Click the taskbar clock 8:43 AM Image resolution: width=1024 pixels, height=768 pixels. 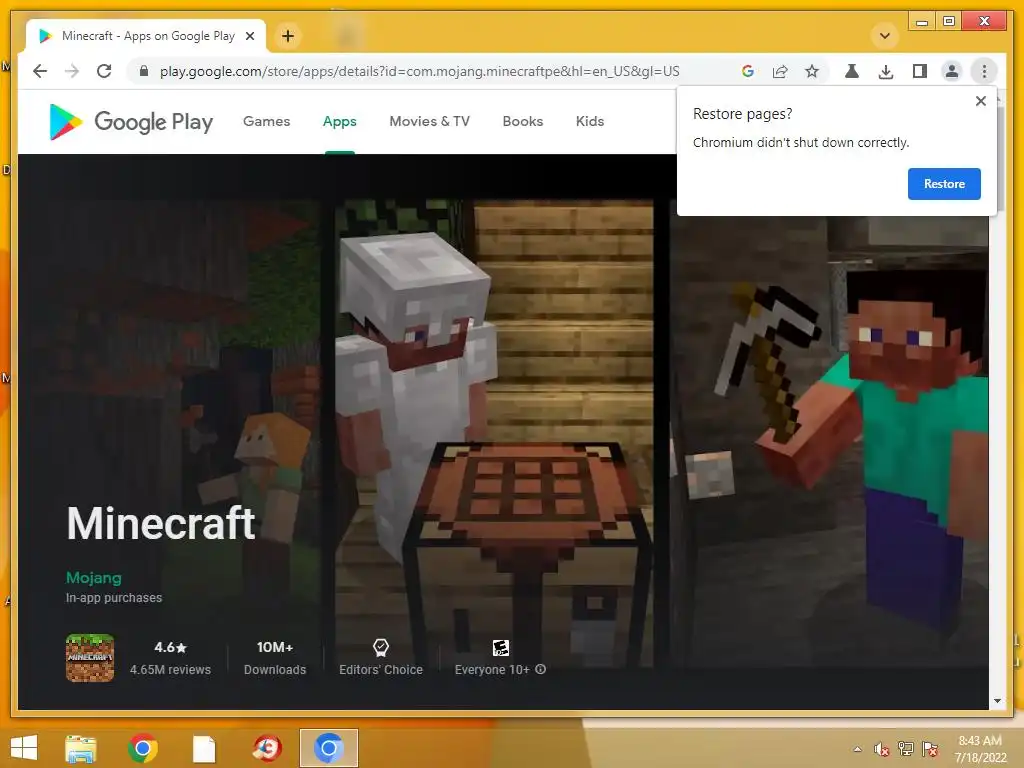click(x=980, y=749)
